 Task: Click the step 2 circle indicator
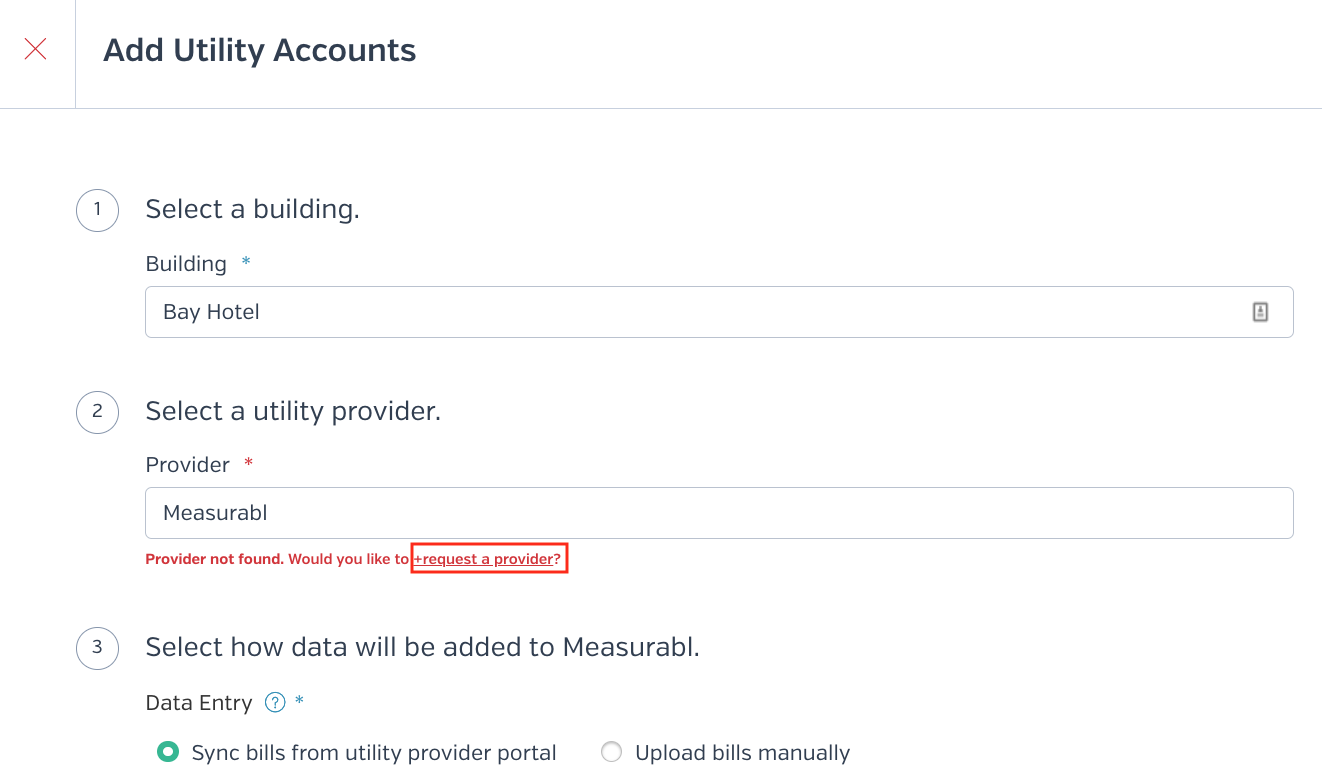click(97, 412)
